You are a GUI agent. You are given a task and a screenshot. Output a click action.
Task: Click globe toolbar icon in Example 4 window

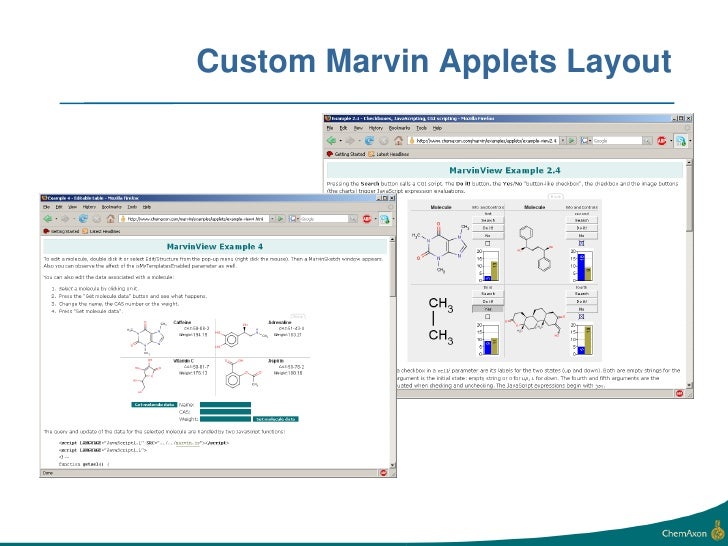(x=384, y=219)
